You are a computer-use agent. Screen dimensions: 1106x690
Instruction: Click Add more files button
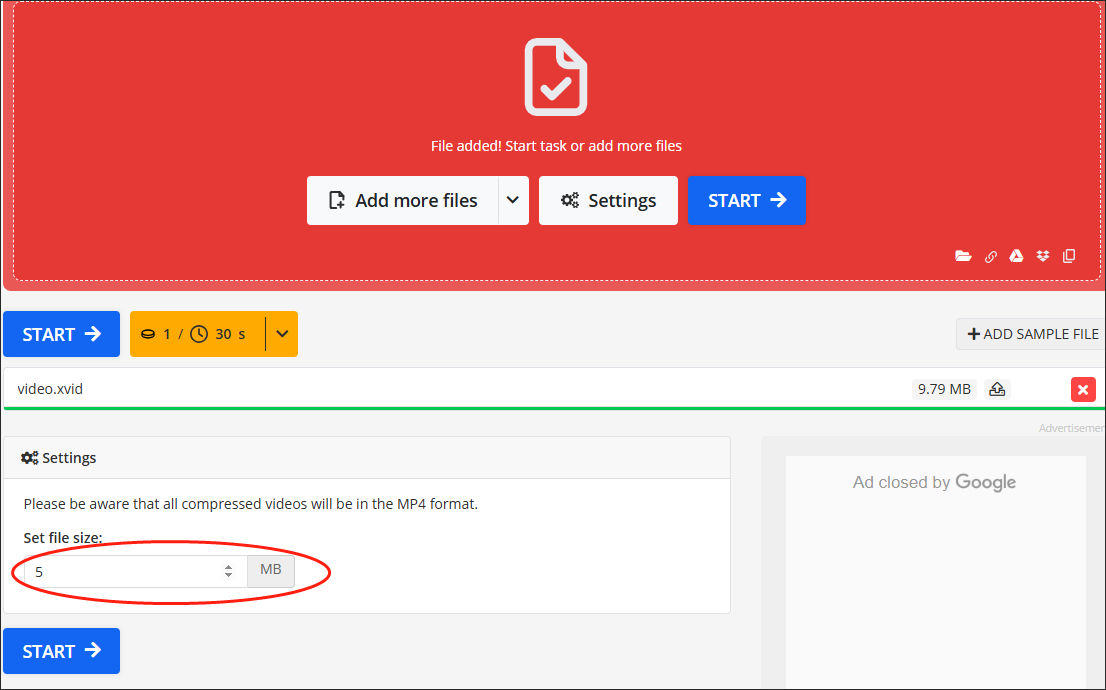coord(403,200)
